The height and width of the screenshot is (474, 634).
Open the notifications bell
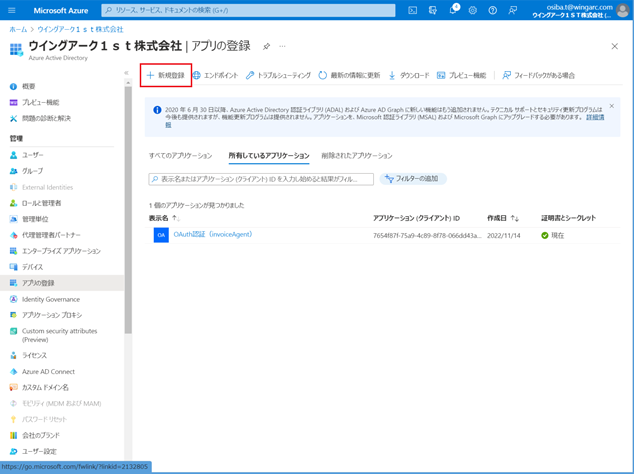pos(453,10)
